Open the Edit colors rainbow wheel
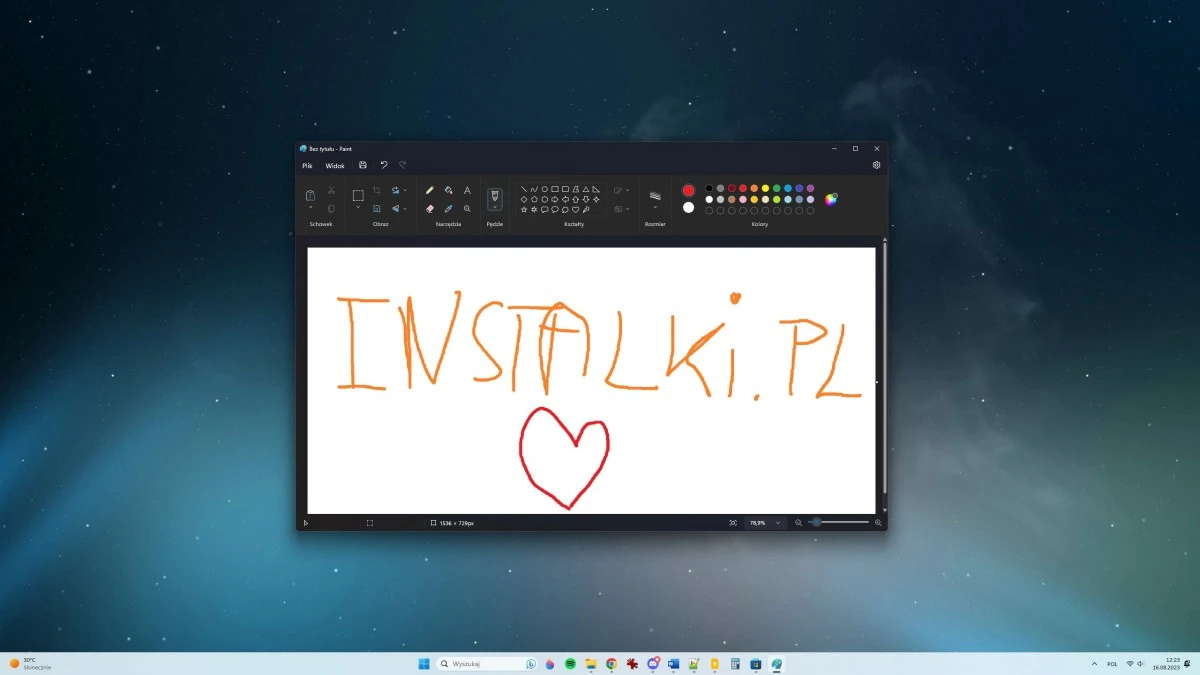The width and height of the screenshot is (1200, 675). point(831,200)
